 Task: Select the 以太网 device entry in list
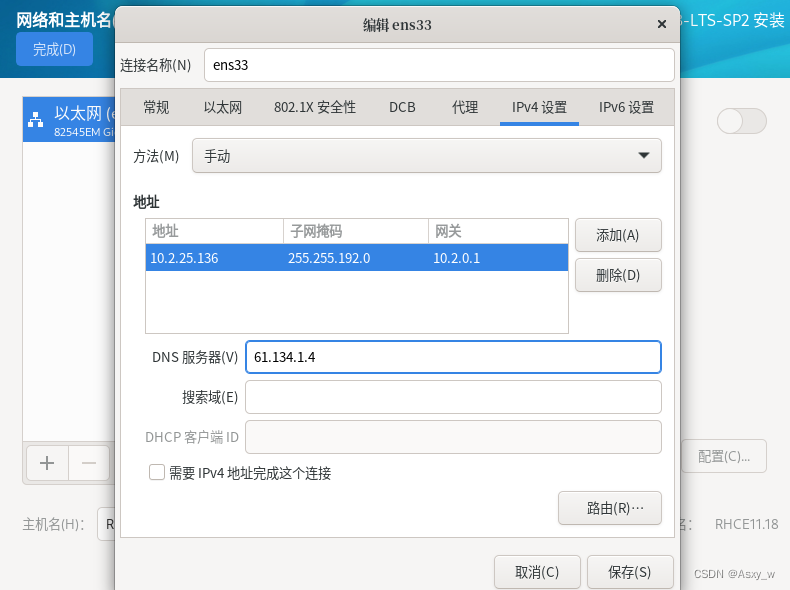(x=69, y=120)
